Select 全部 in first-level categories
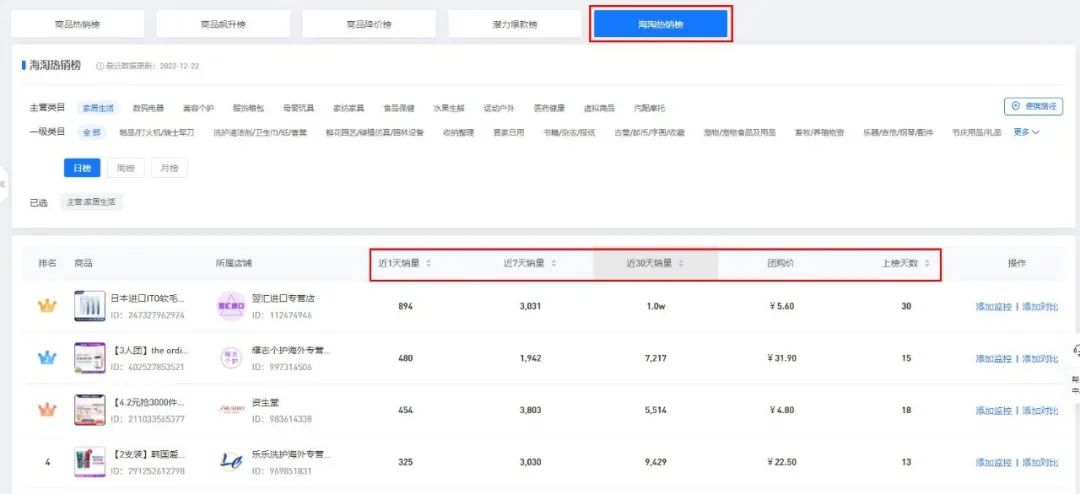 point(92,132)
